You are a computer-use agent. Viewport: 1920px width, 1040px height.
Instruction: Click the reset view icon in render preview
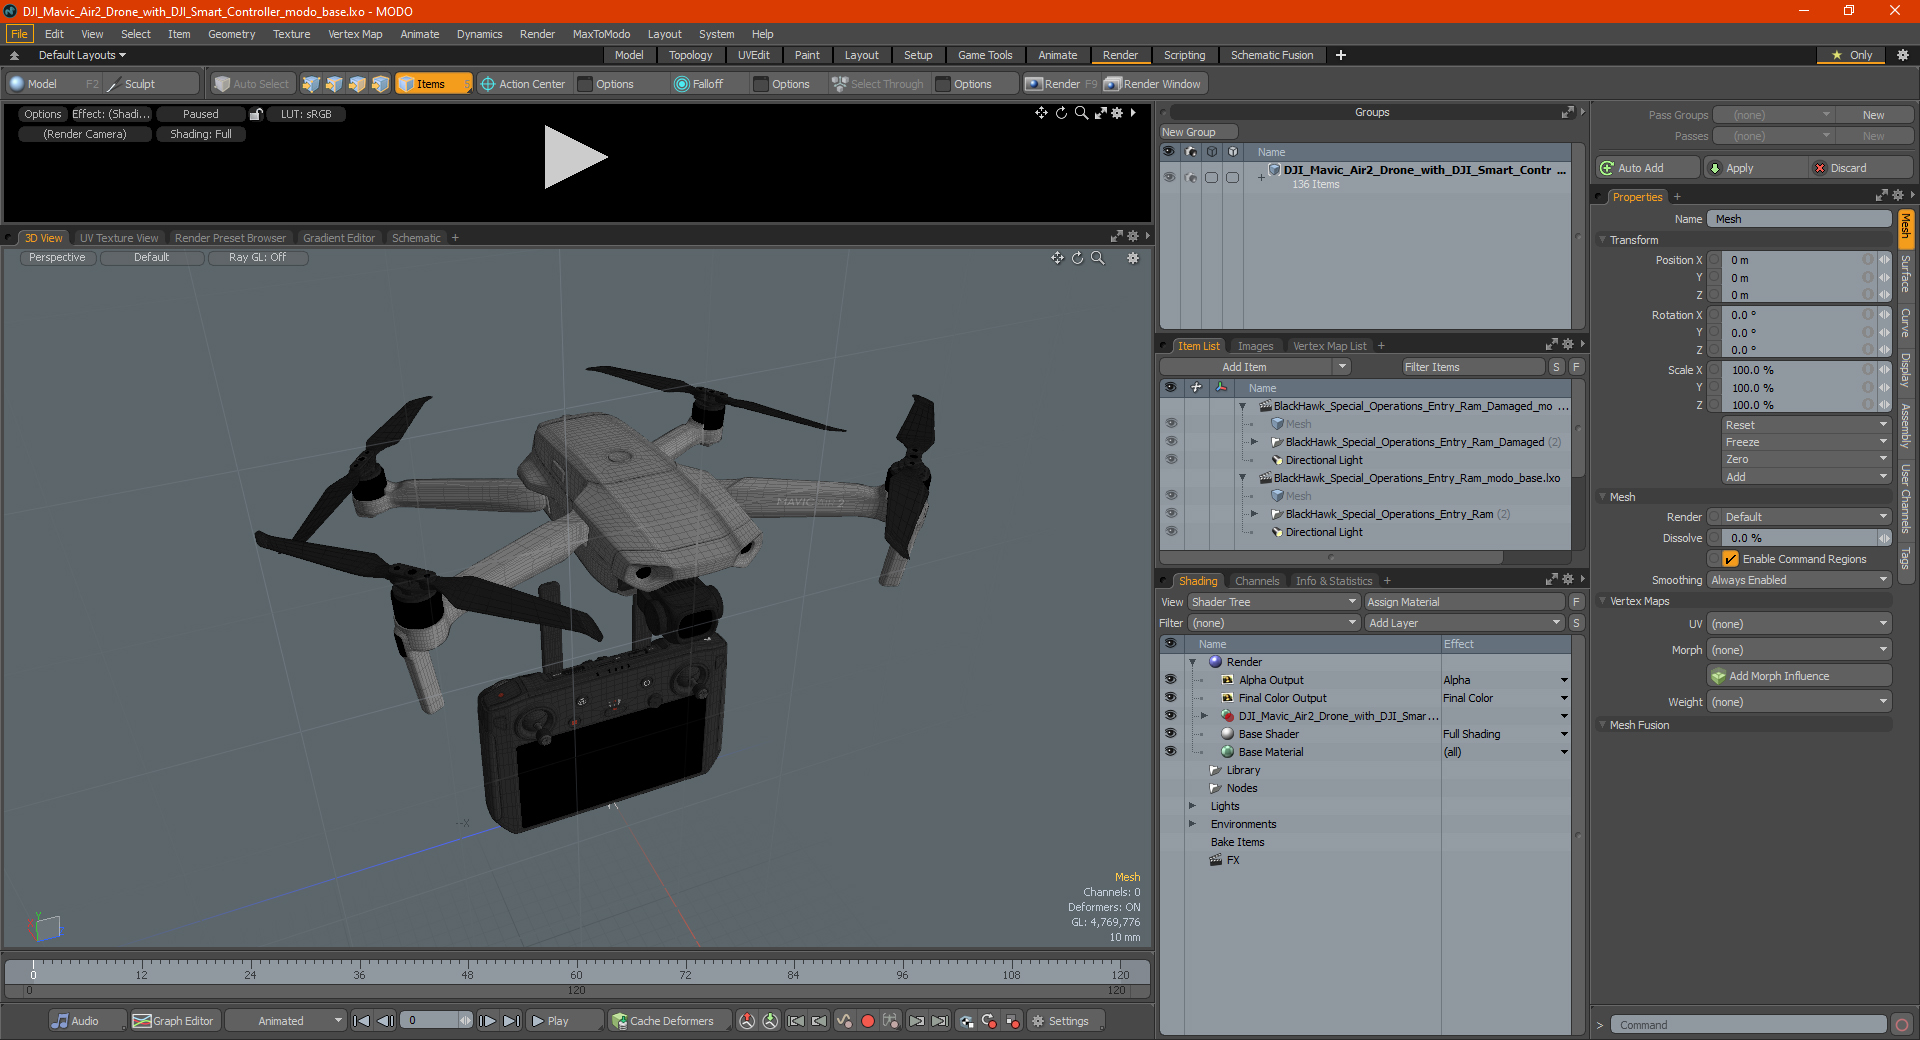point(1061,113)
